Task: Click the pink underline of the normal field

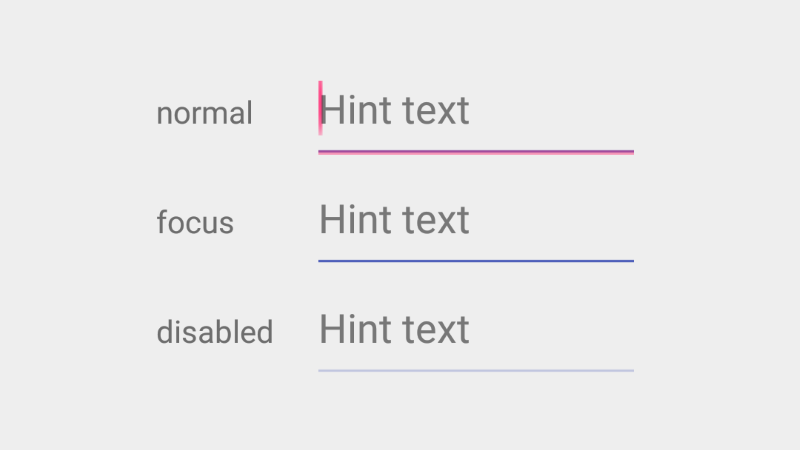Action: point(475,152)
